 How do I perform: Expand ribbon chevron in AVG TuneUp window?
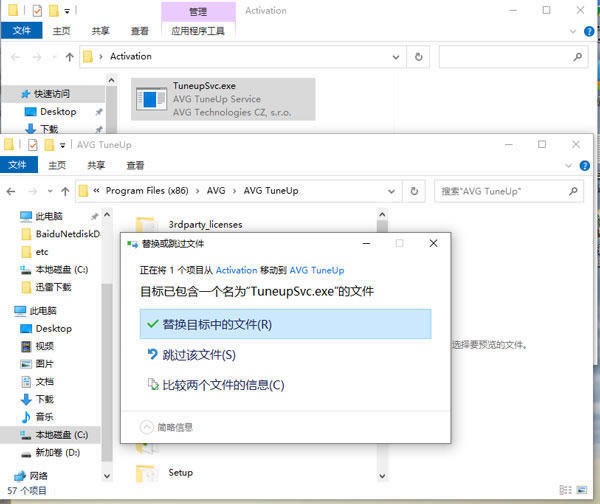568,166
